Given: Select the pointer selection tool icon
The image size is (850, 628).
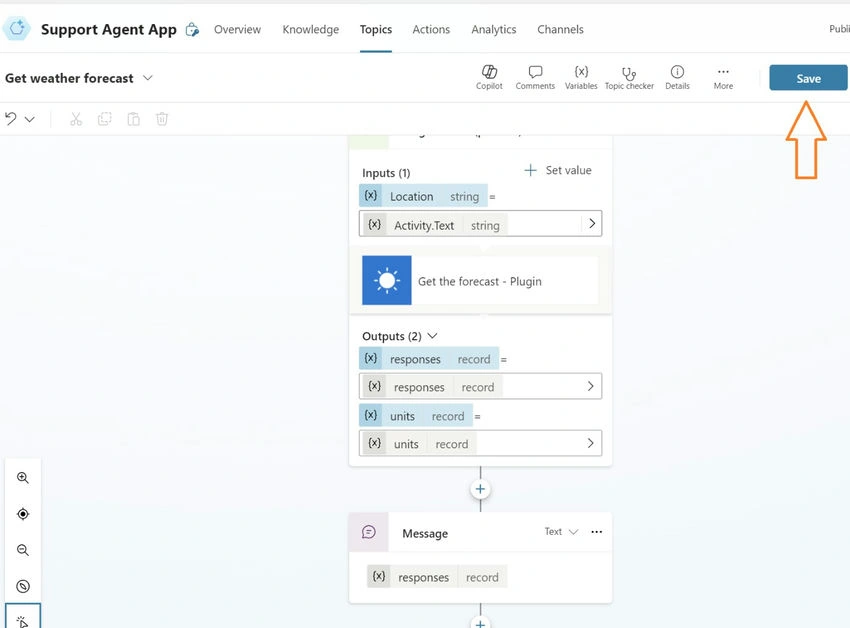Looking at the screenshot, I should click(x=23, y=620).
